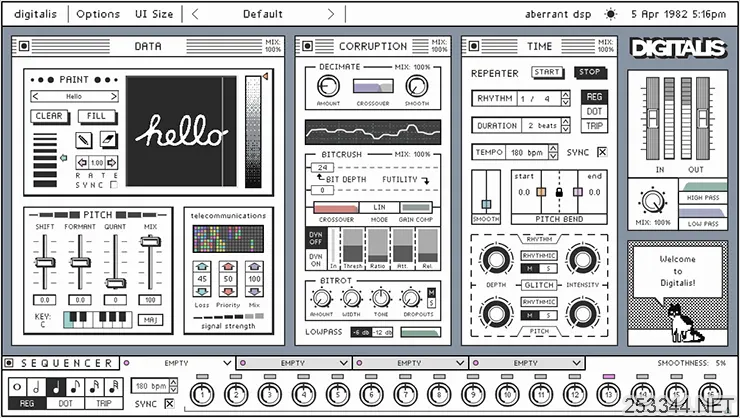This screenshot has width=740, height=418.
Task: Click the CLEAR paint button
Action: tap(49, 116)
